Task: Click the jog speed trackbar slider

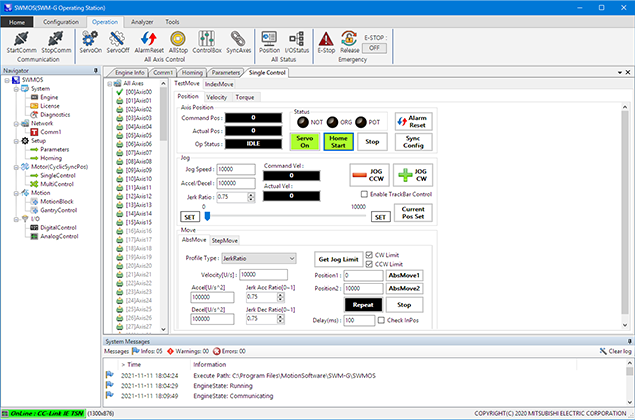Action: pyautogui.click(x=206, y=215)
